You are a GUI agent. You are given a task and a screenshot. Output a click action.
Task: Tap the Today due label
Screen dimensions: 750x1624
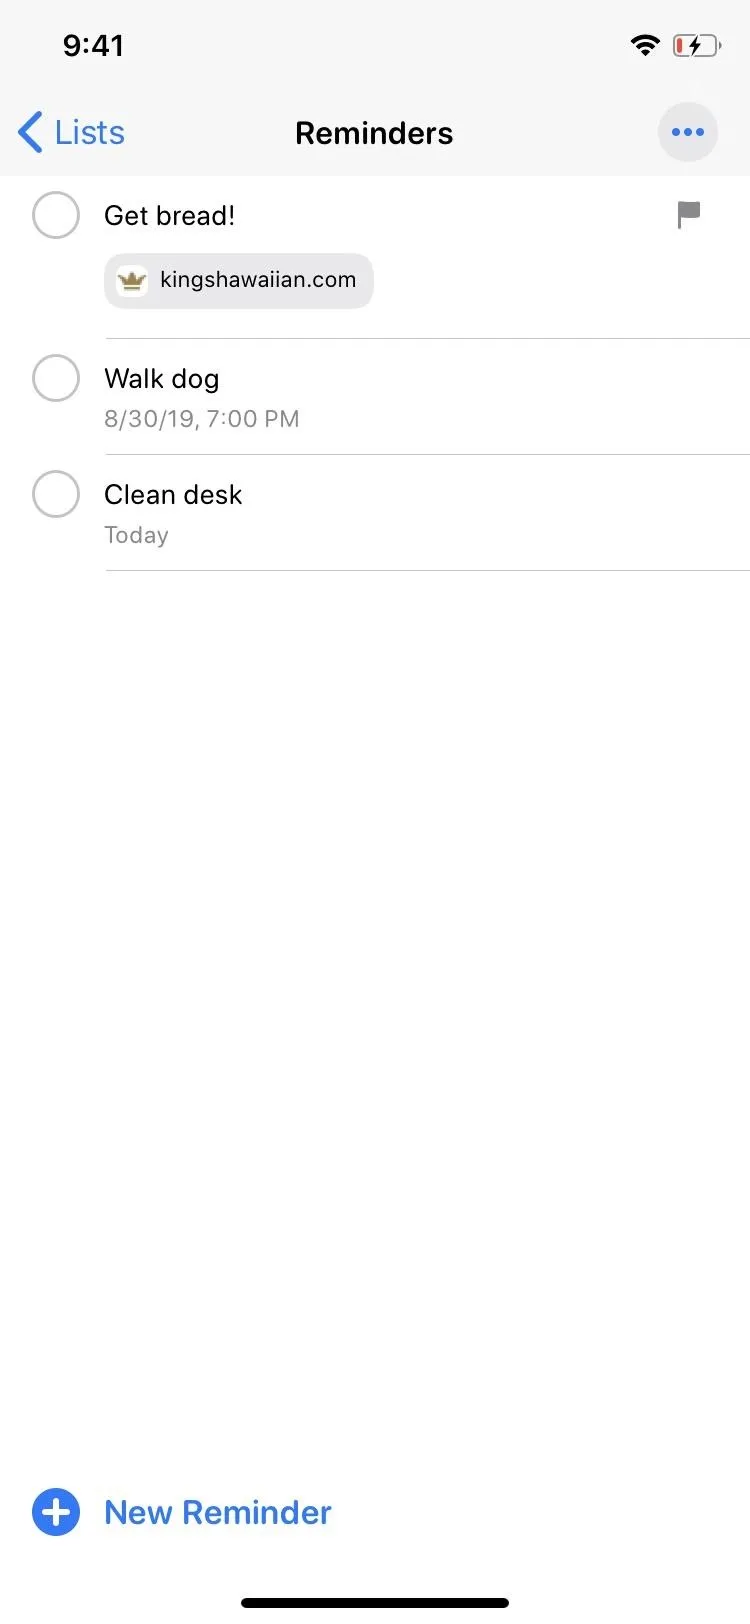click(x=136, y=535)
